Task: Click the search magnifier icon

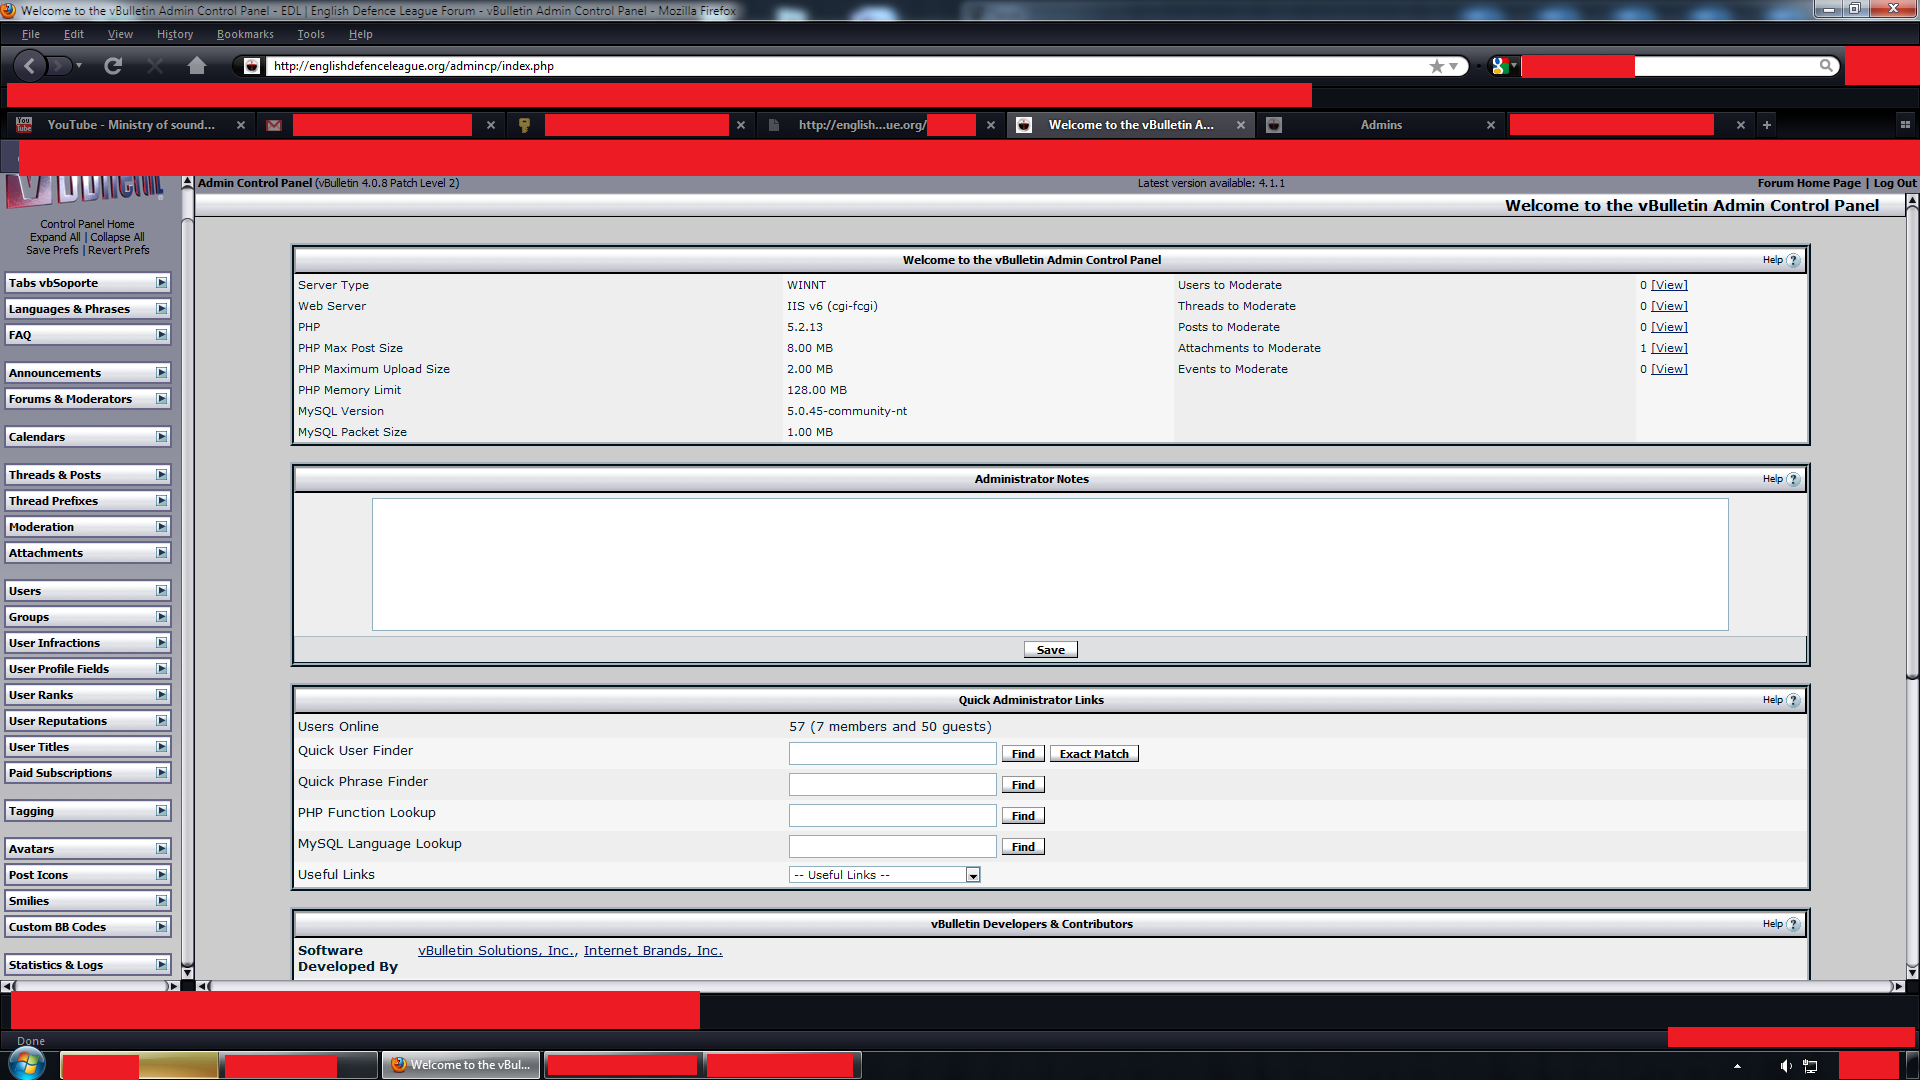Action: [x=1826, y=66]
